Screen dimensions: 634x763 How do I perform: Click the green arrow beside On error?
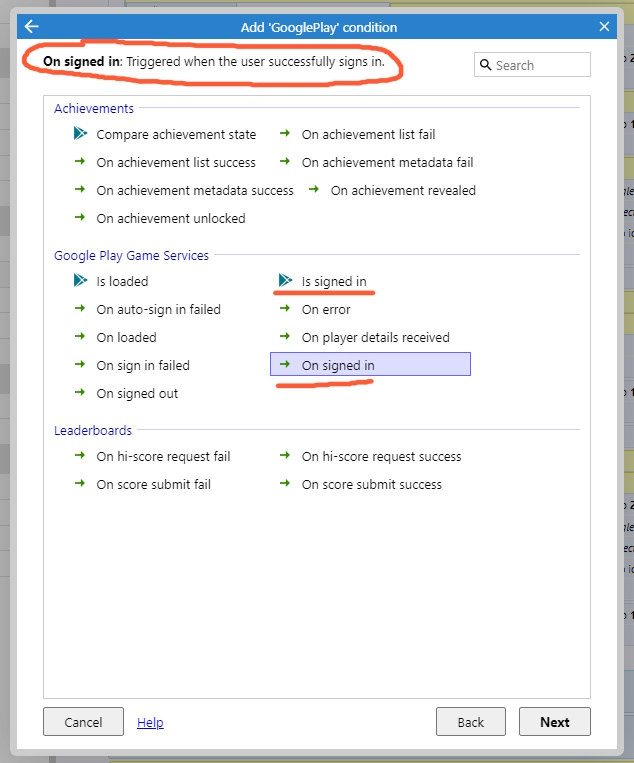coord(285,308)
